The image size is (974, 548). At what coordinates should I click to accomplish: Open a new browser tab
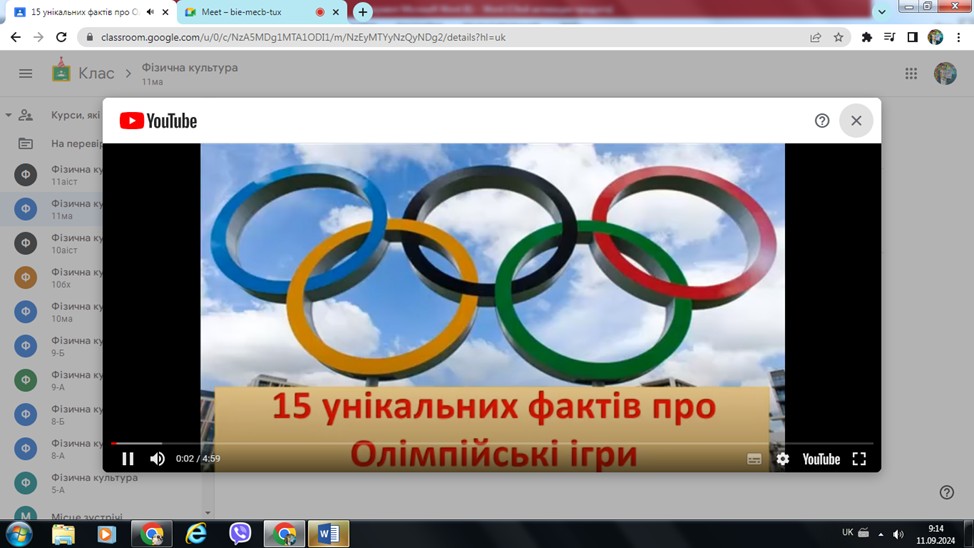pyautogui.click(x=363, y=12)
